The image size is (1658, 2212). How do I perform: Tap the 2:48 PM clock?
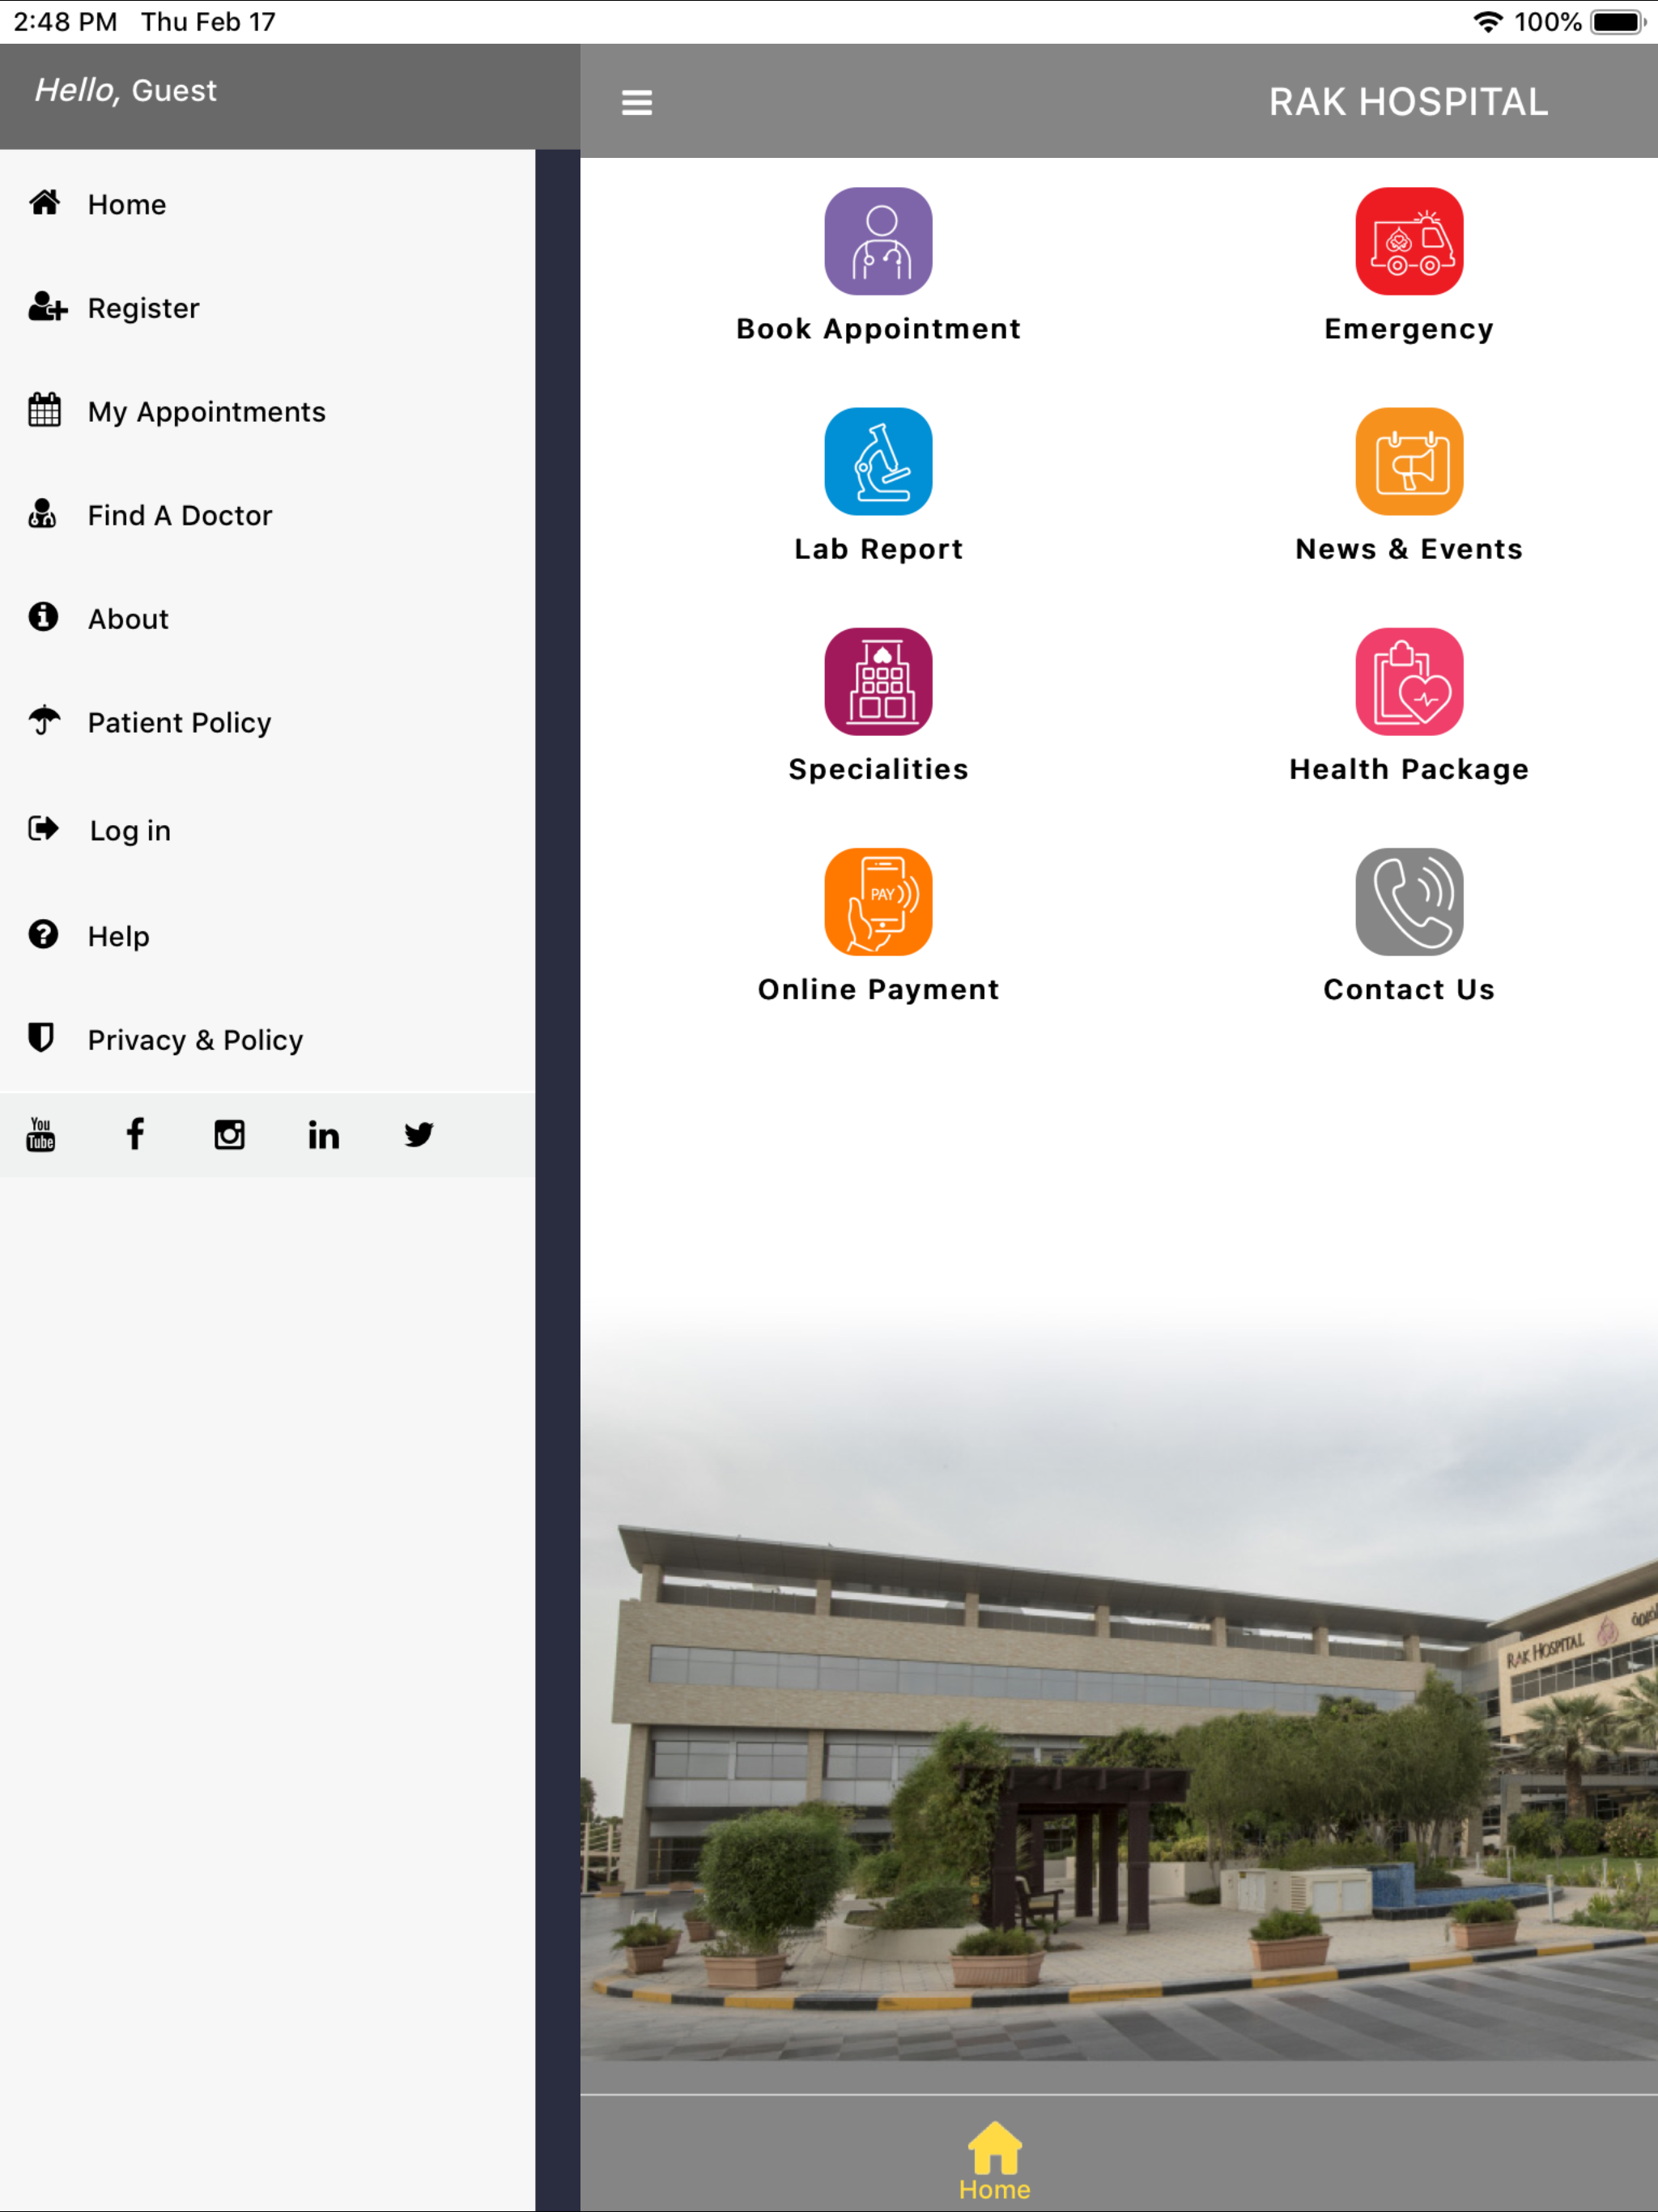[65, 22]
